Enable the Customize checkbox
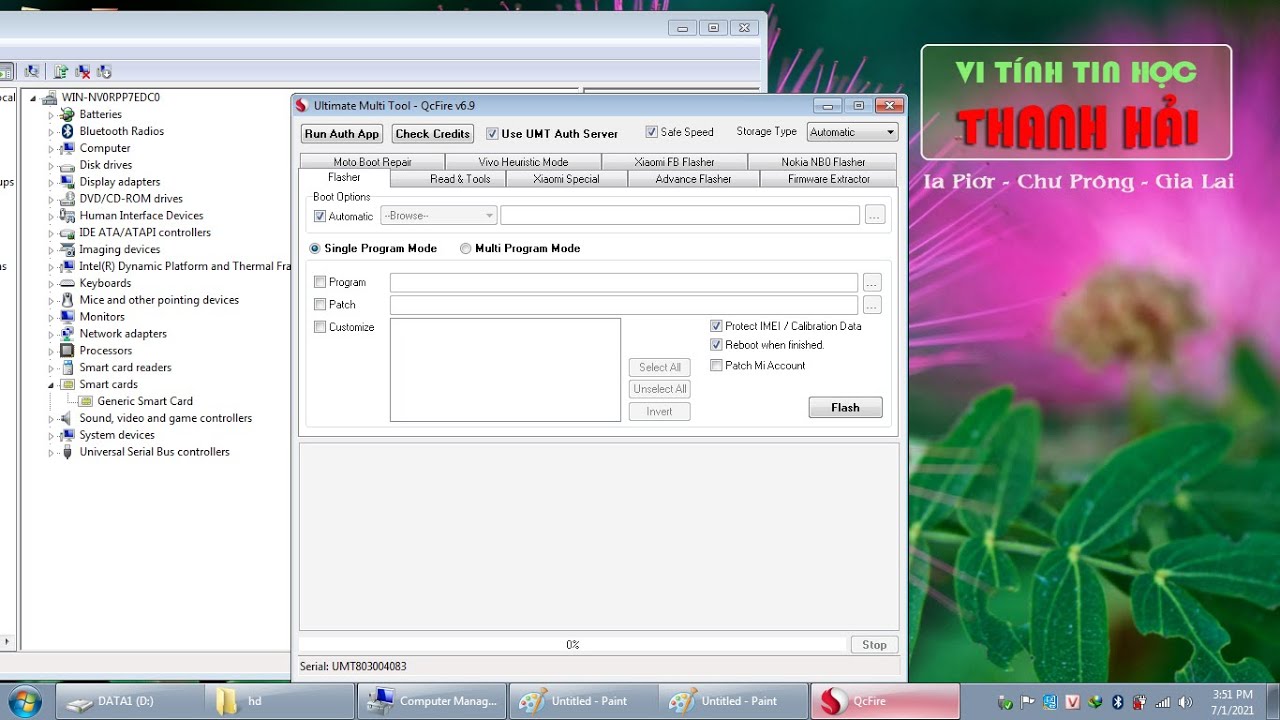This screenshot has width=1280, height=720. click(320, 327)
